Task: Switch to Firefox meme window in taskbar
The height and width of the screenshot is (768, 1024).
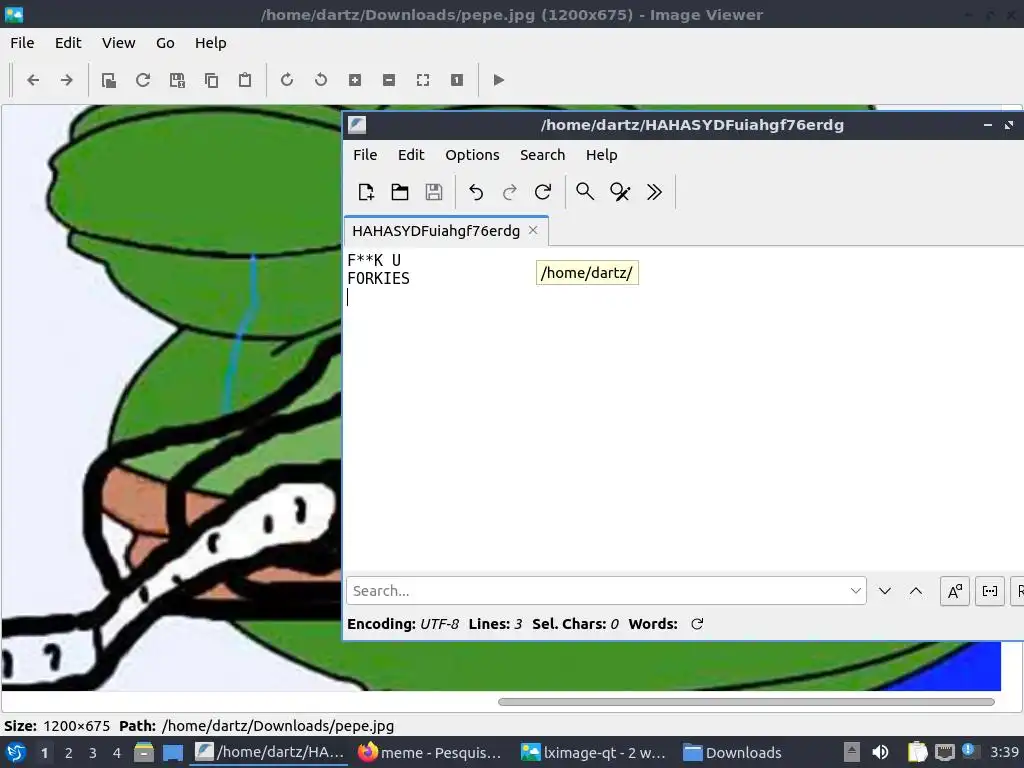Action: pos(431,753)
